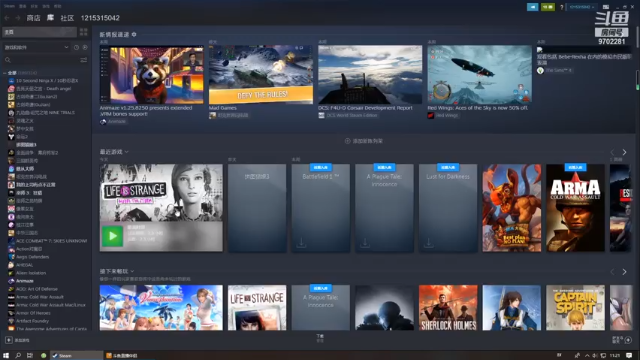Collapse the All games tree in the sidebar
The height and width of the screenshot is (360, 640).
pyautogui.click(x=4, y=73)
